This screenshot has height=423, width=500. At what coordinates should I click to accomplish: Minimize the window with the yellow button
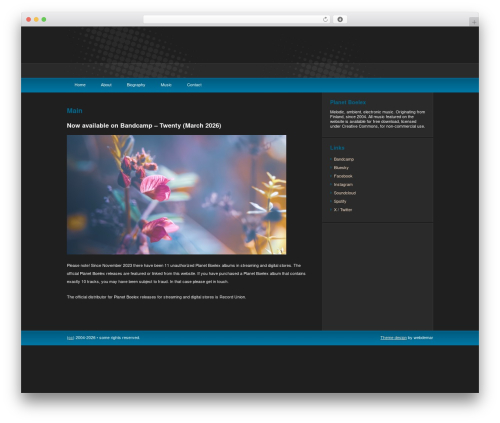36,19
